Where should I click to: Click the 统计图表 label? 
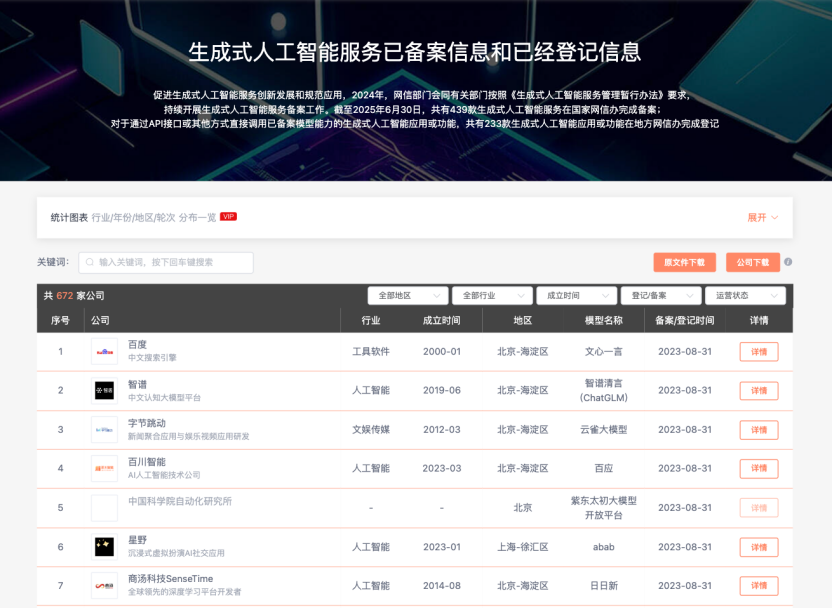(69, 218)
